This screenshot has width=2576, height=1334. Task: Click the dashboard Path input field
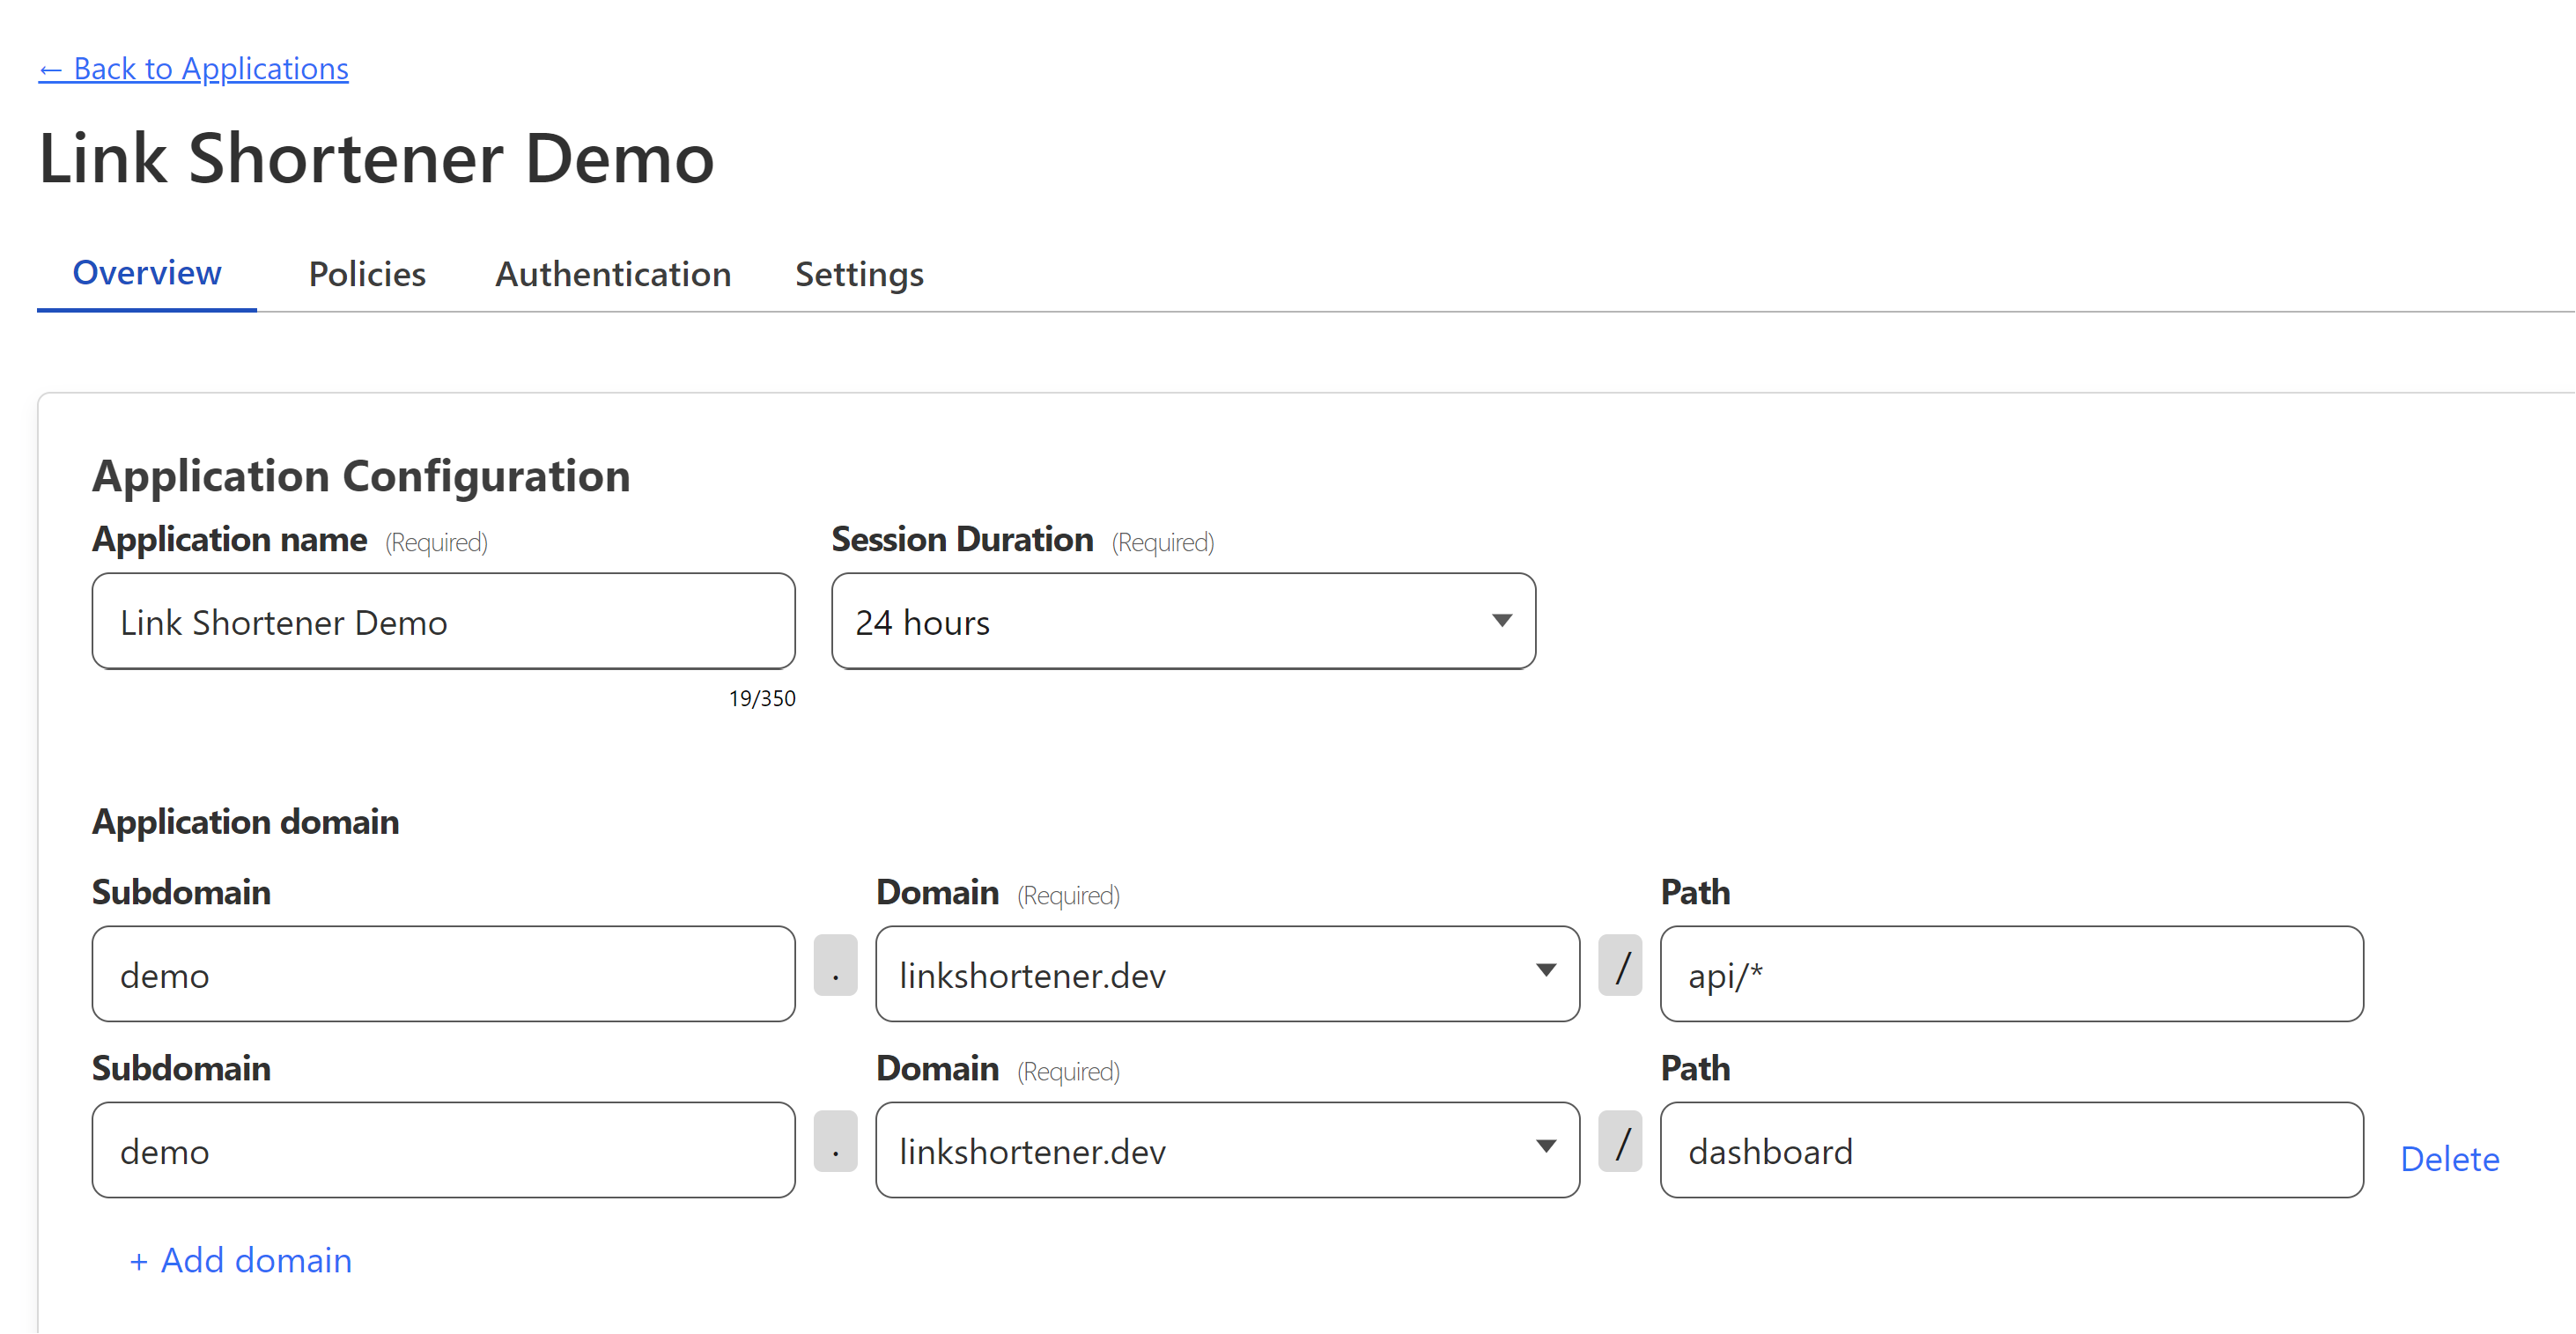click(x=2010, y=1151)
